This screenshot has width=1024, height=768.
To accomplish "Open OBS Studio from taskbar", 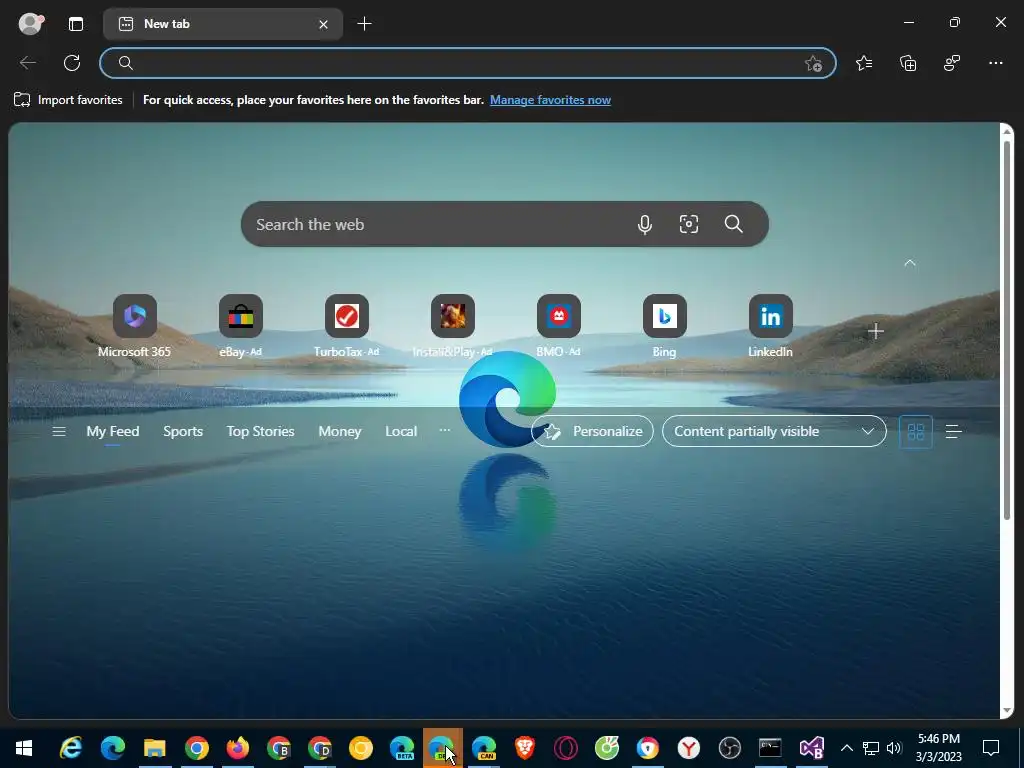I will click(x=729, y=748).
